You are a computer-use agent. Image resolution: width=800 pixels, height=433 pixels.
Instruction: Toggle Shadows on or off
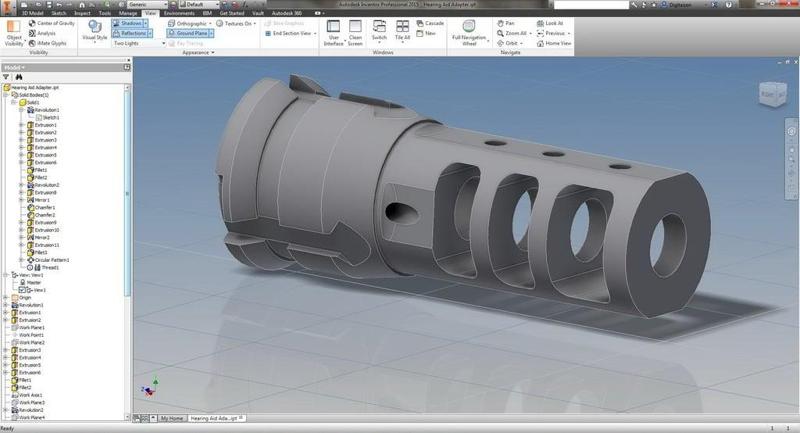pos(127,23)
